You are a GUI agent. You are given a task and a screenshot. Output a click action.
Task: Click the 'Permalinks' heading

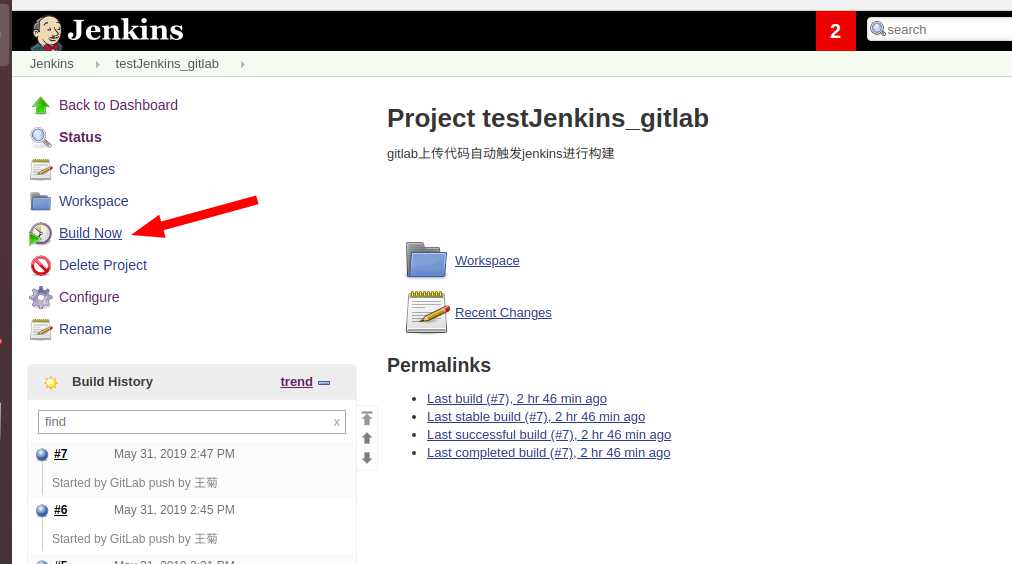pyautogui.click(x=439, y=365)
